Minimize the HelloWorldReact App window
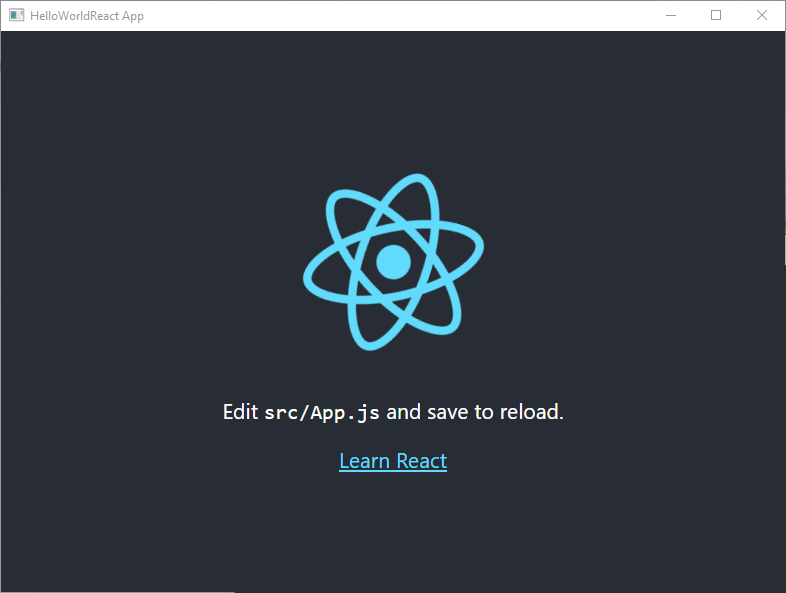This screenshot has height=593, width=786. 671,16
